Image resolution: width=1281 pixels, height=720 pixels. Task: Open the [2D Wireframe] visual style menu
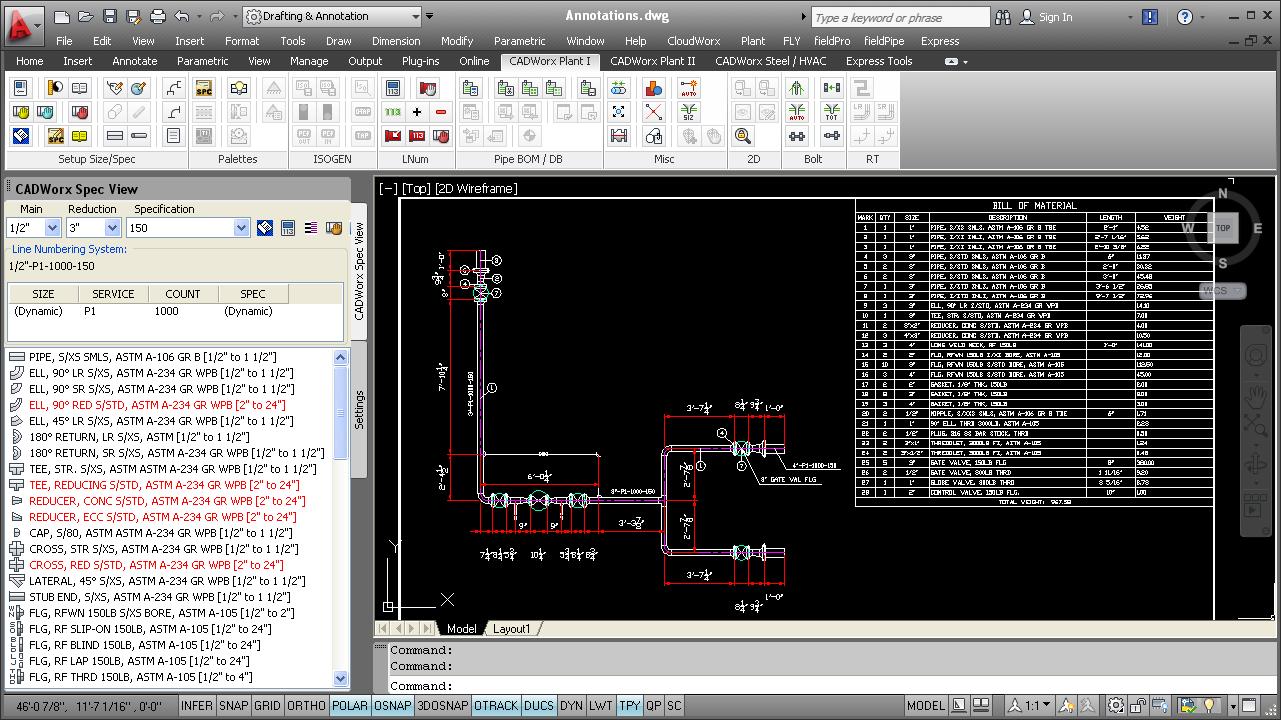point(475,188)
